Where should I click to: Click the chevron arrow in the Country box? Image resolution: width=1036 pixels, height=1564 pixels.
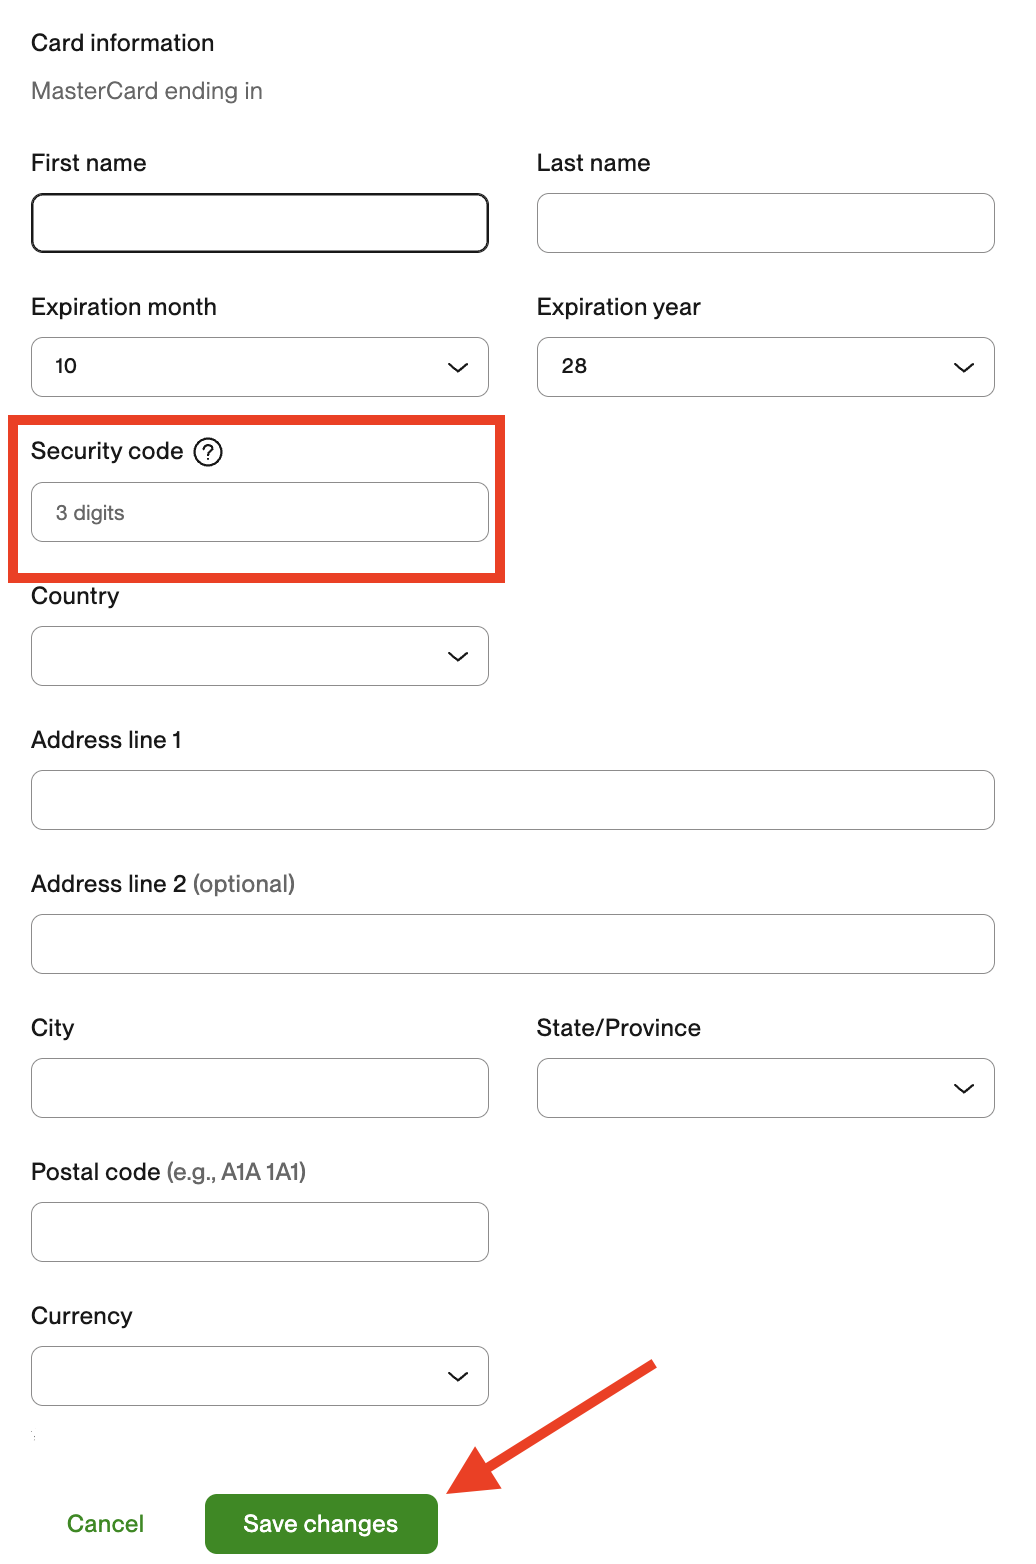tap(458, 657)
